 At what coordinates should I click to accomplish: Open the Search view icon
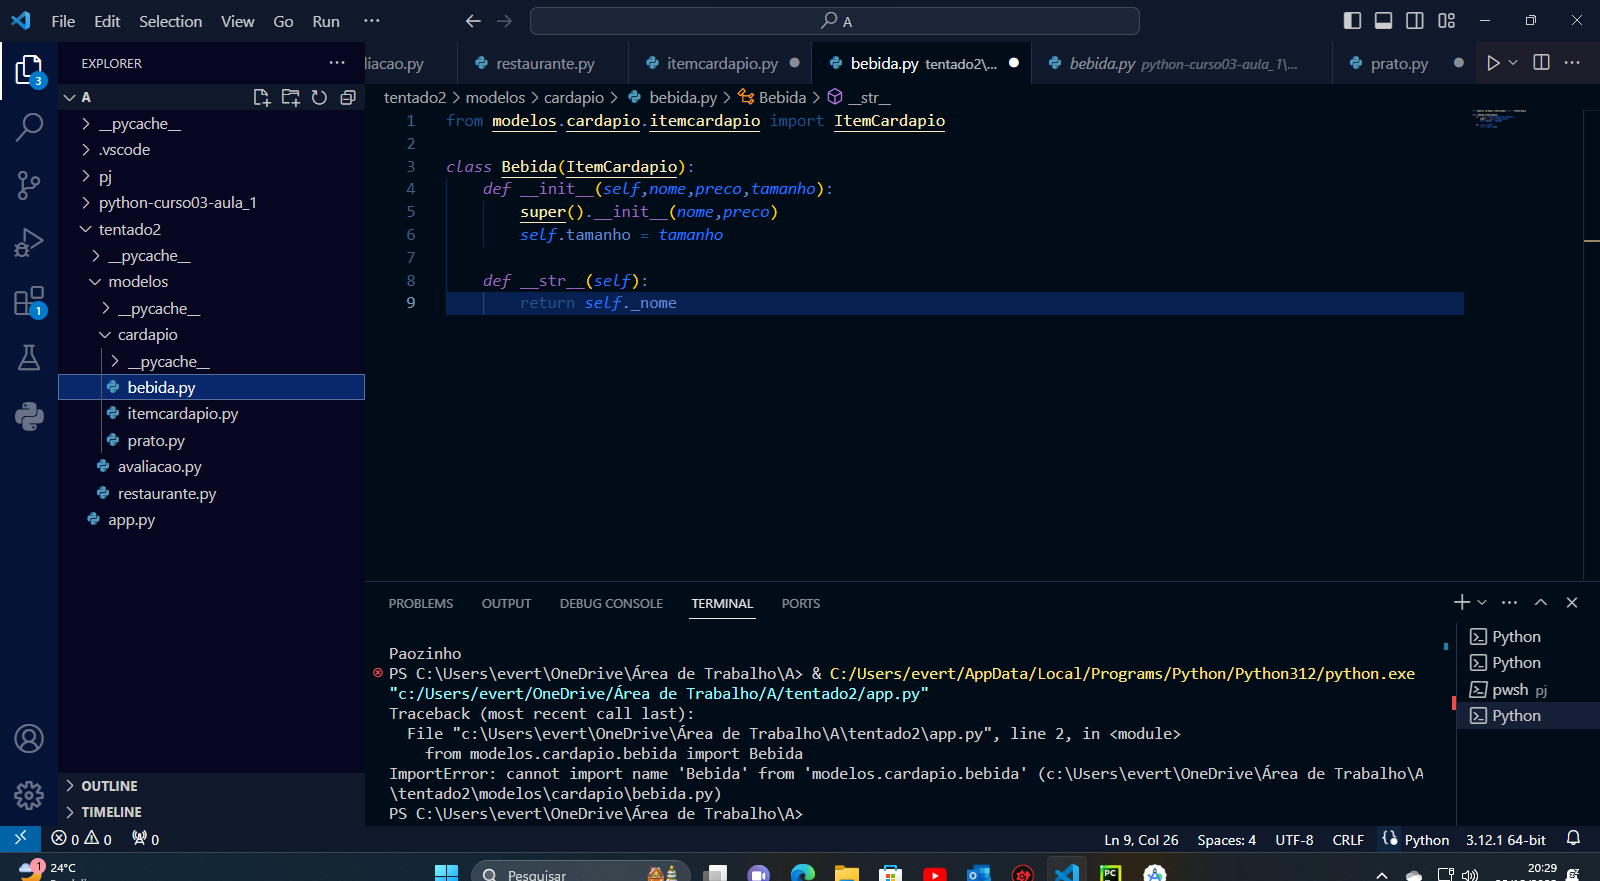pyautogui.click(x=29, y=127)
